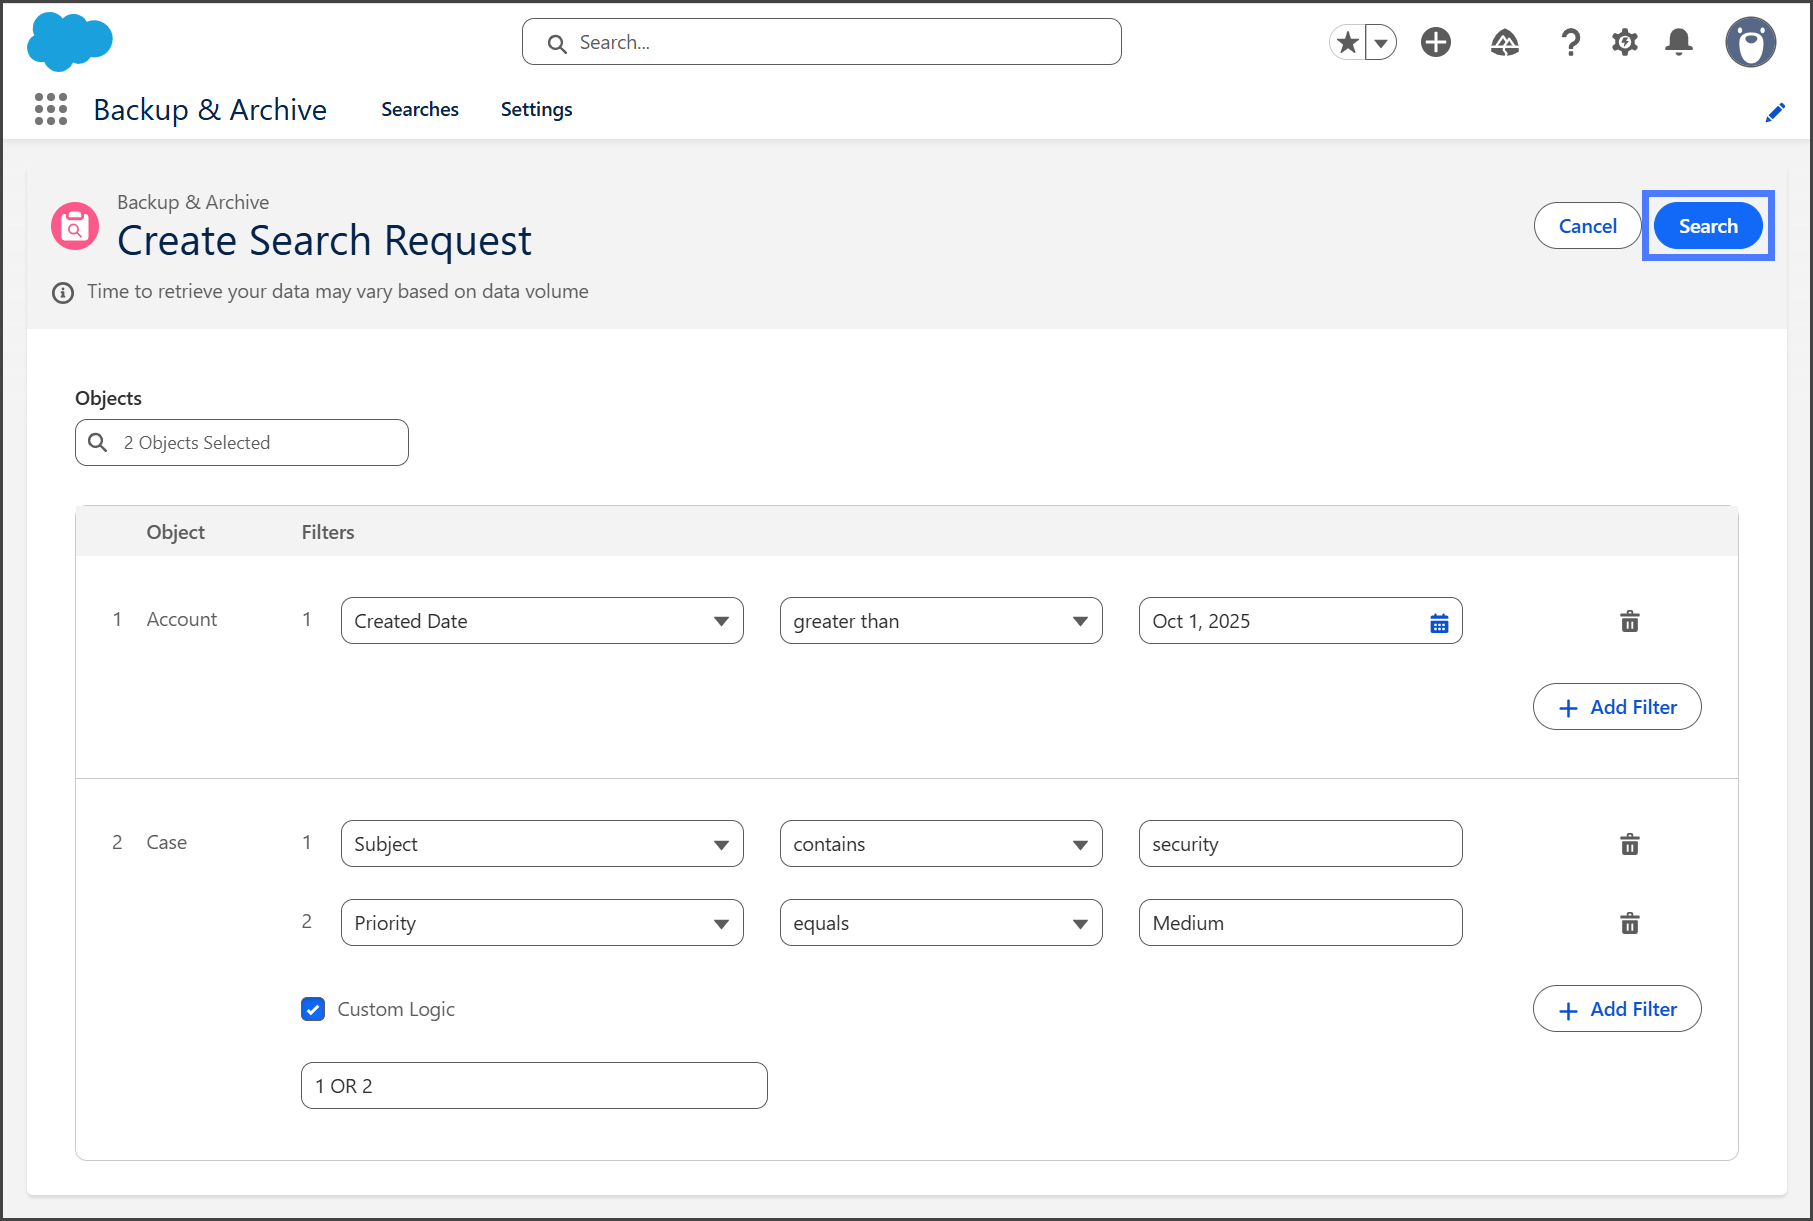This screenshot has height=1221, width=1813.
Task: Click the Search button
Action: [x=1707, y=226]
